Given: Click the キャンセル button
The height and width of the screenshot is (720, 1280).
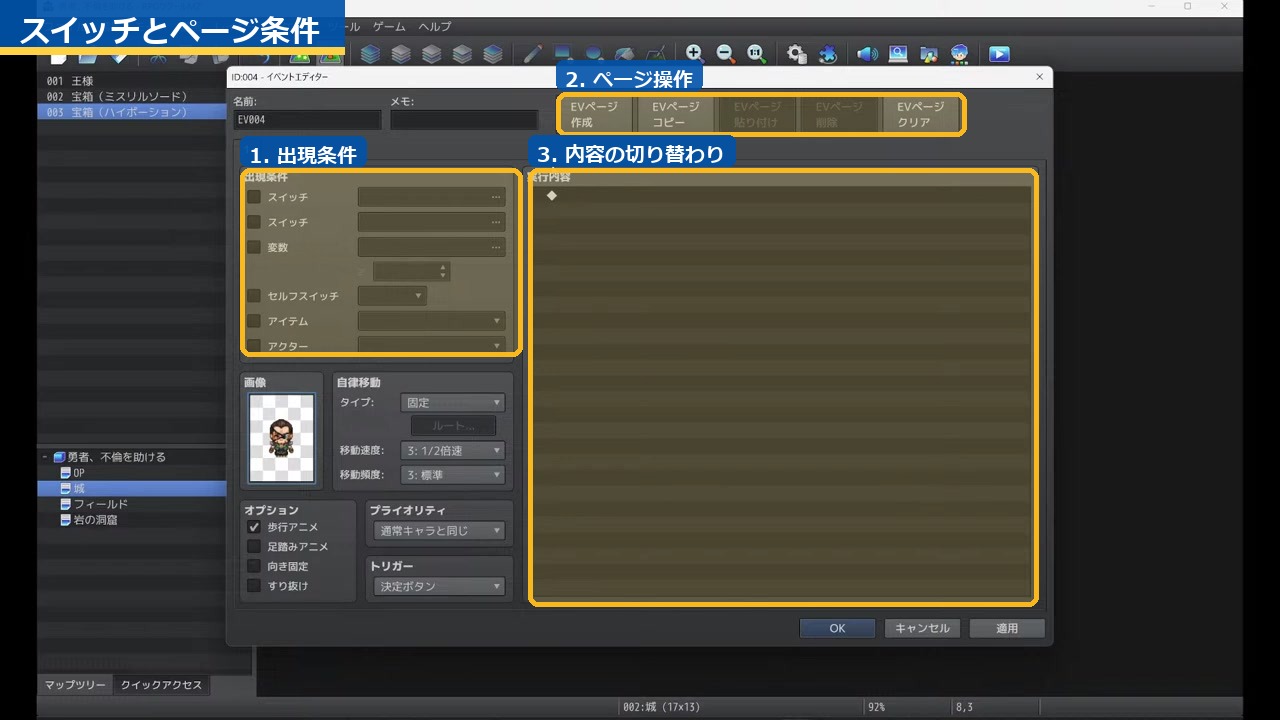Looking at the screenshot, I should click(922, 628).
